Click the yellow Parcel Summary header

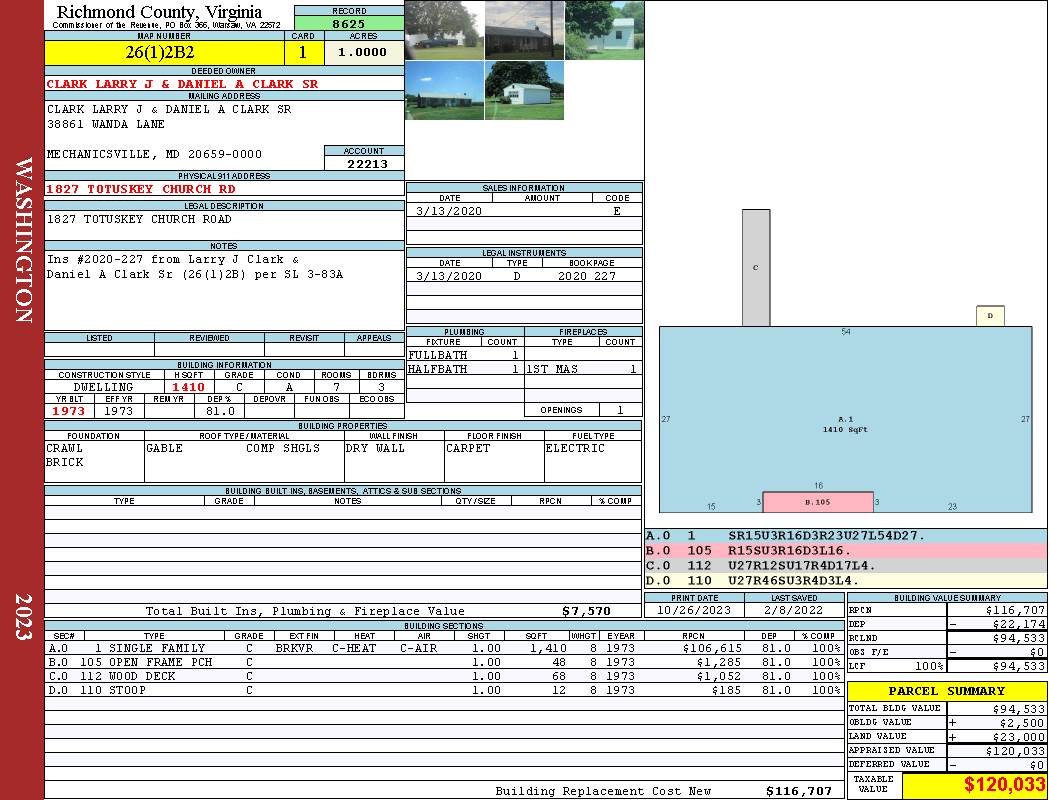[x=947, y=691]
